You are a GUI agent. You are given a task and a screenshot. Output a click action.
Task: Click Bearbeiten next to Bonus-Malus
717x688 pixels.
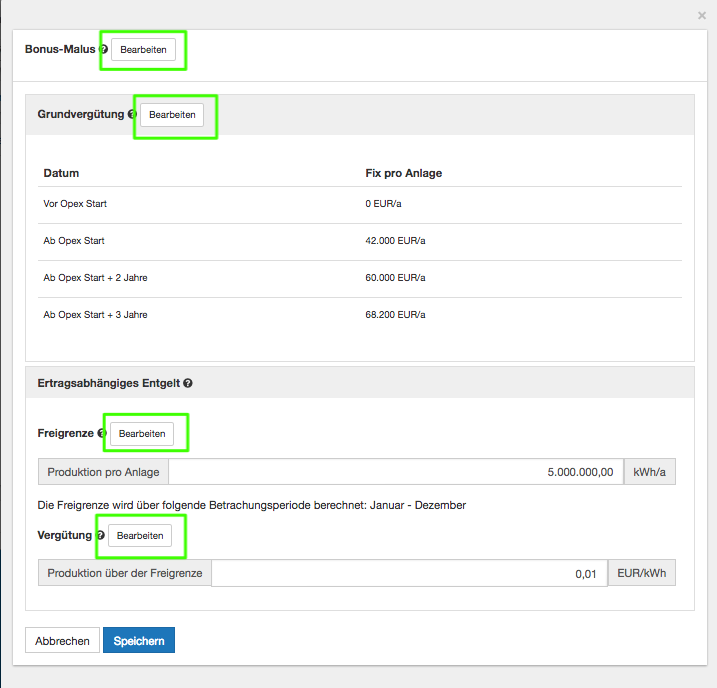[143, 50]
